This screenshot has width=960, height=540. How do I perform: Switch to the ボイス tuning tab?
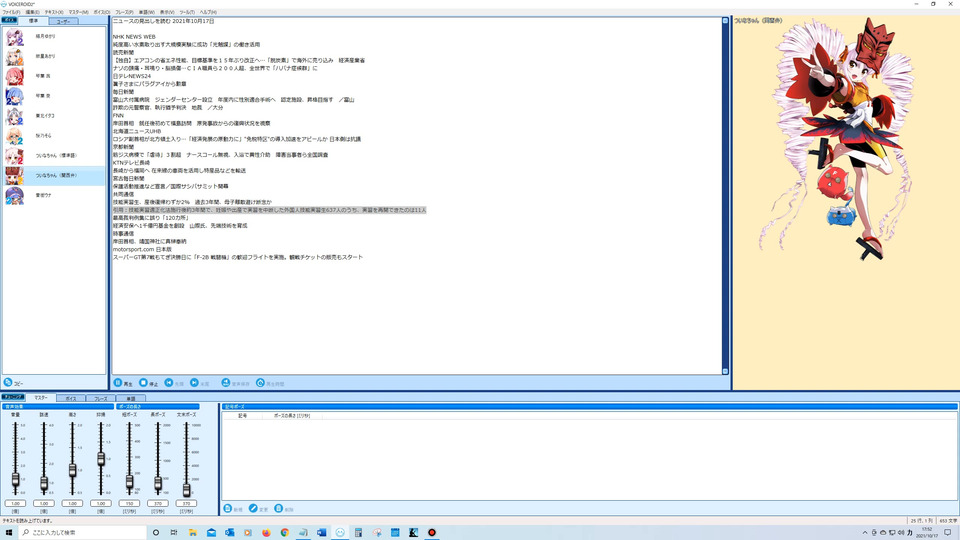coord(71,399)
